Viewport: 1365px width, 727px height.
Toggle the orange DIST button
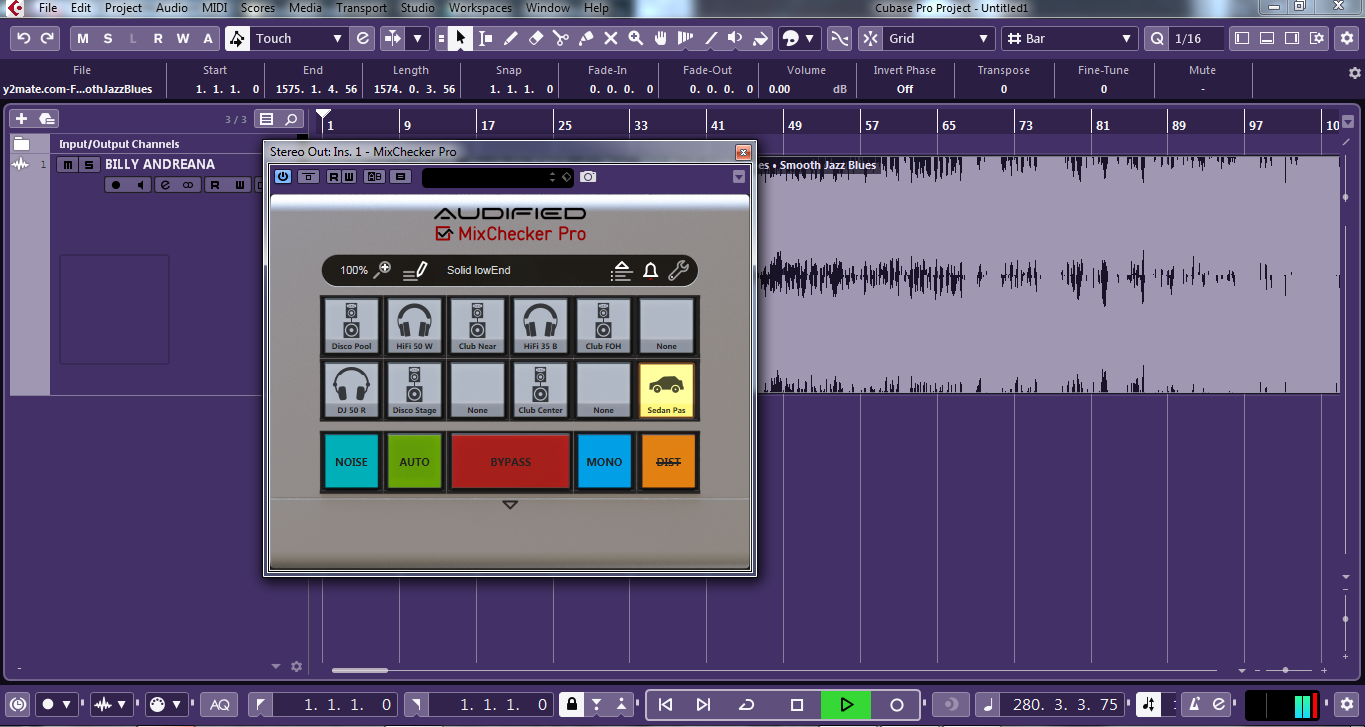tap(667, 462)
